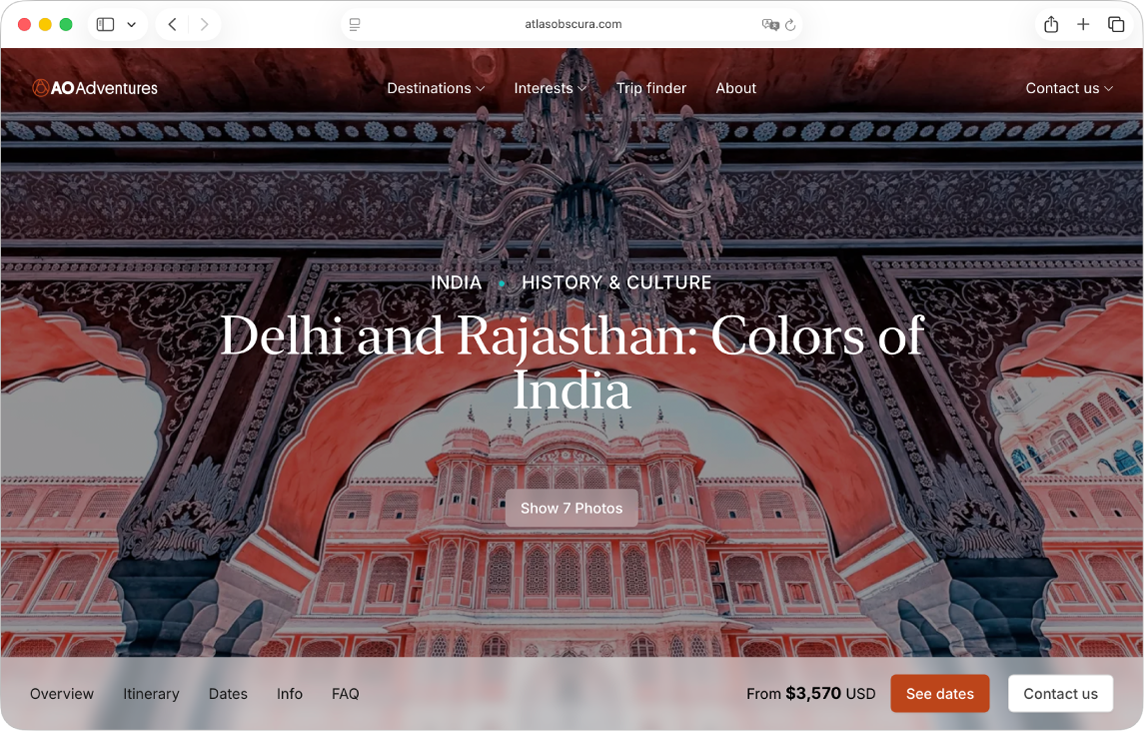Click the See dates button
The height and width of the screenshot is (732, 1146).
939,693
